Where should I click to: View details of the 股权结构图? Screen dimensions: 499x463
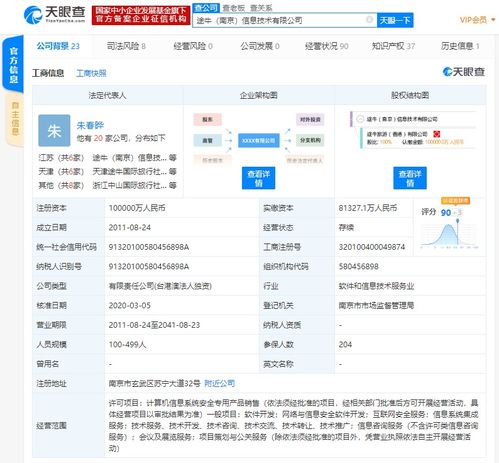pyautogui.click(x=410, y=178)
